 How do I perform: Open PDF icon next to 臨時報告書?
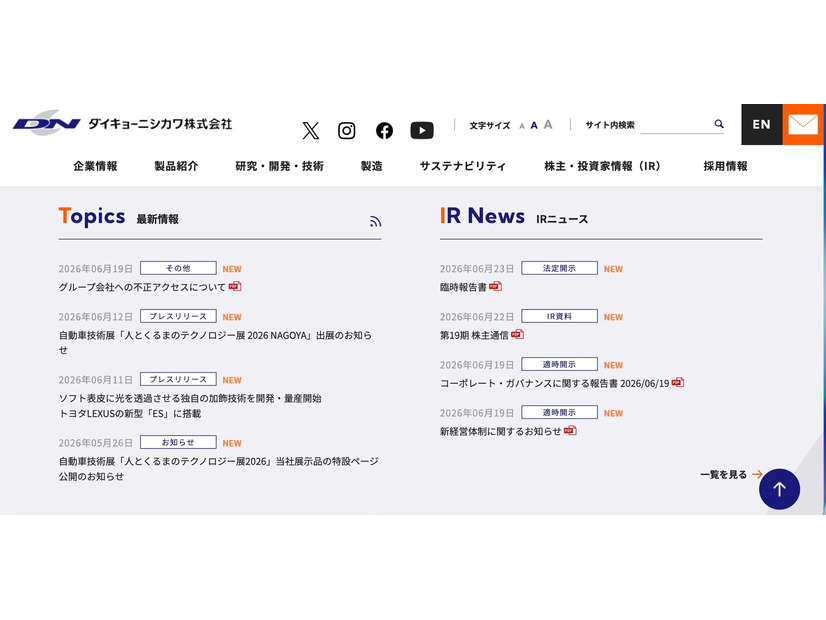[495, 286]
